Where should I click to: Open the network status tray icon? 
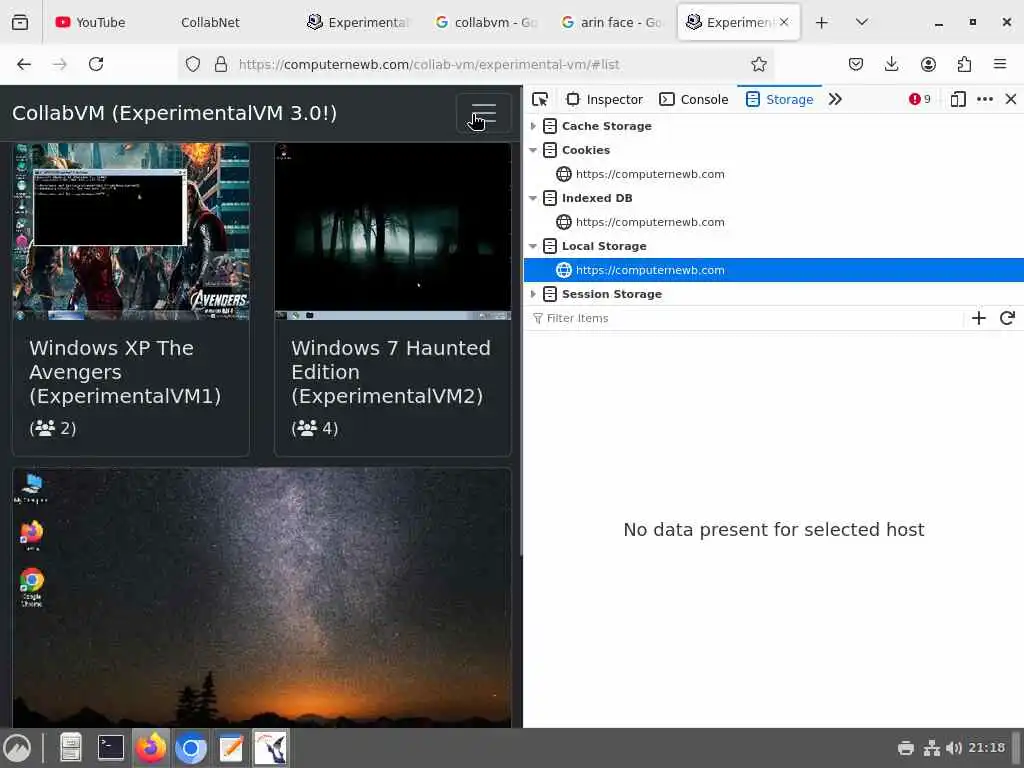point(931,748)
